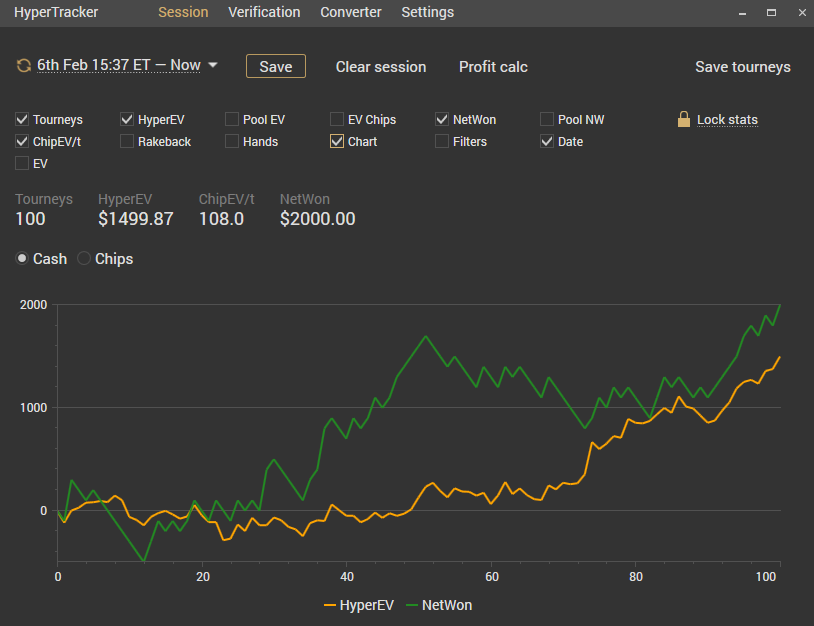Click the 40 x-axis label
Screen dimensions: 814x626
coord(347,577)
